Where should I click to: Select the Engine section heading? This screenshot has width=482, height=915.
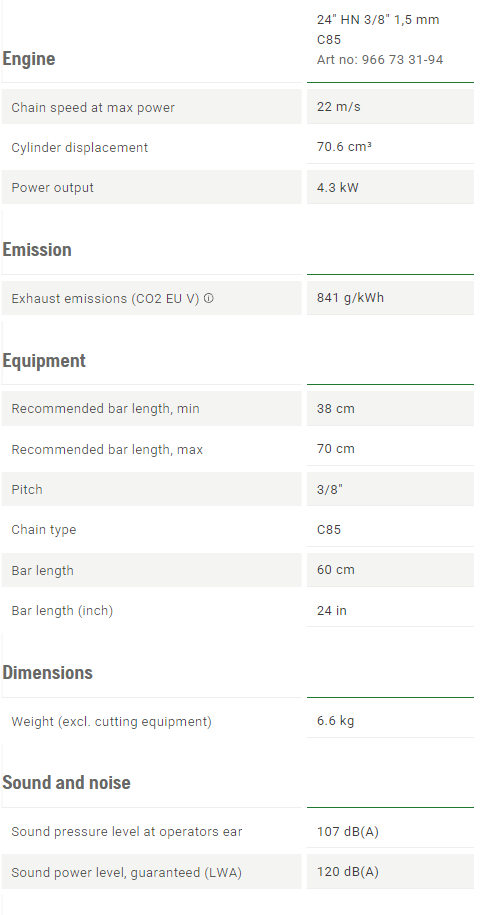point(29,59)
